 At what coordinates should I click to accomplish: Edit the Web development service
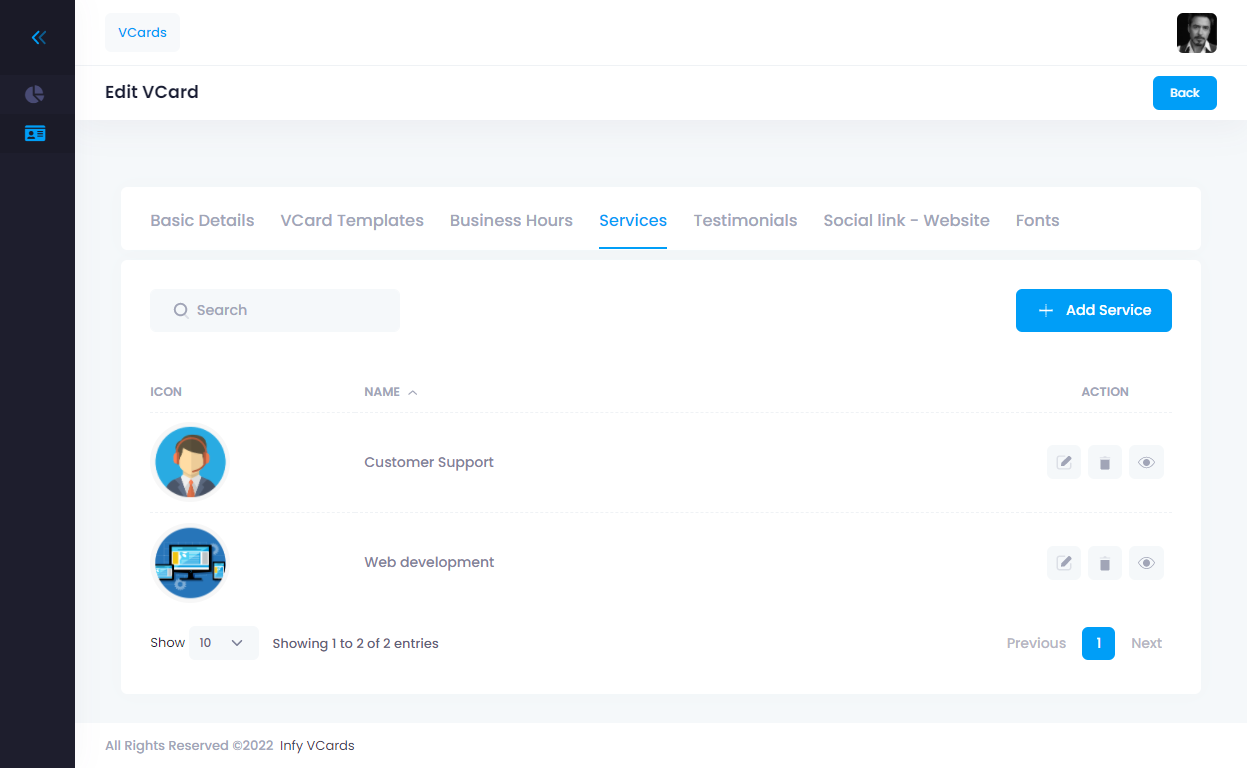pyautogui.click(x=1064, y=563)
